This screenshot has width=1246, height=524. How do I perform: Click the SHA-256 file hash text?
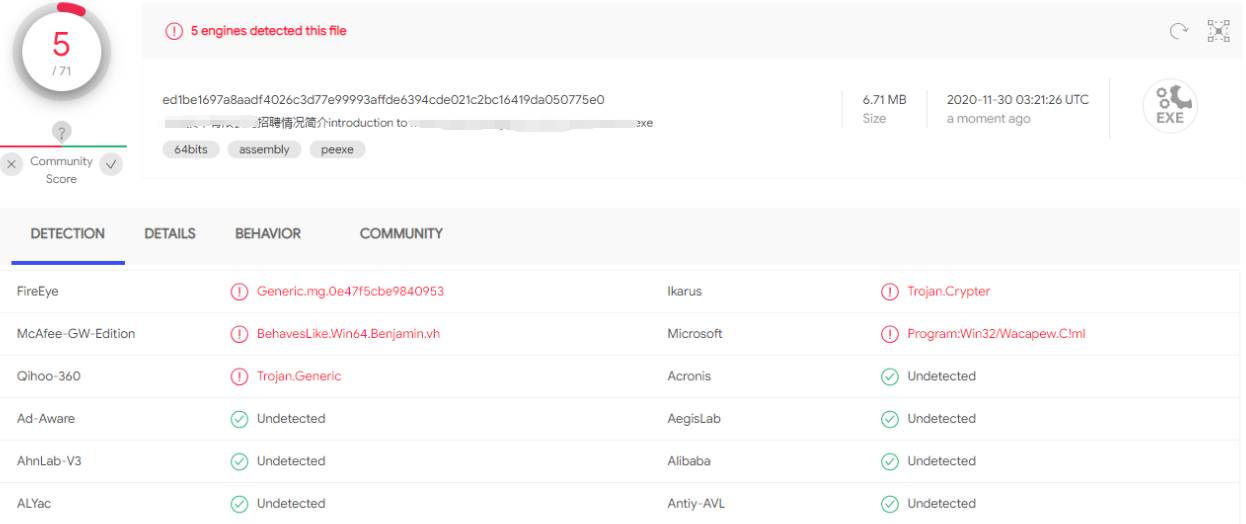click(x=383, y=100)
